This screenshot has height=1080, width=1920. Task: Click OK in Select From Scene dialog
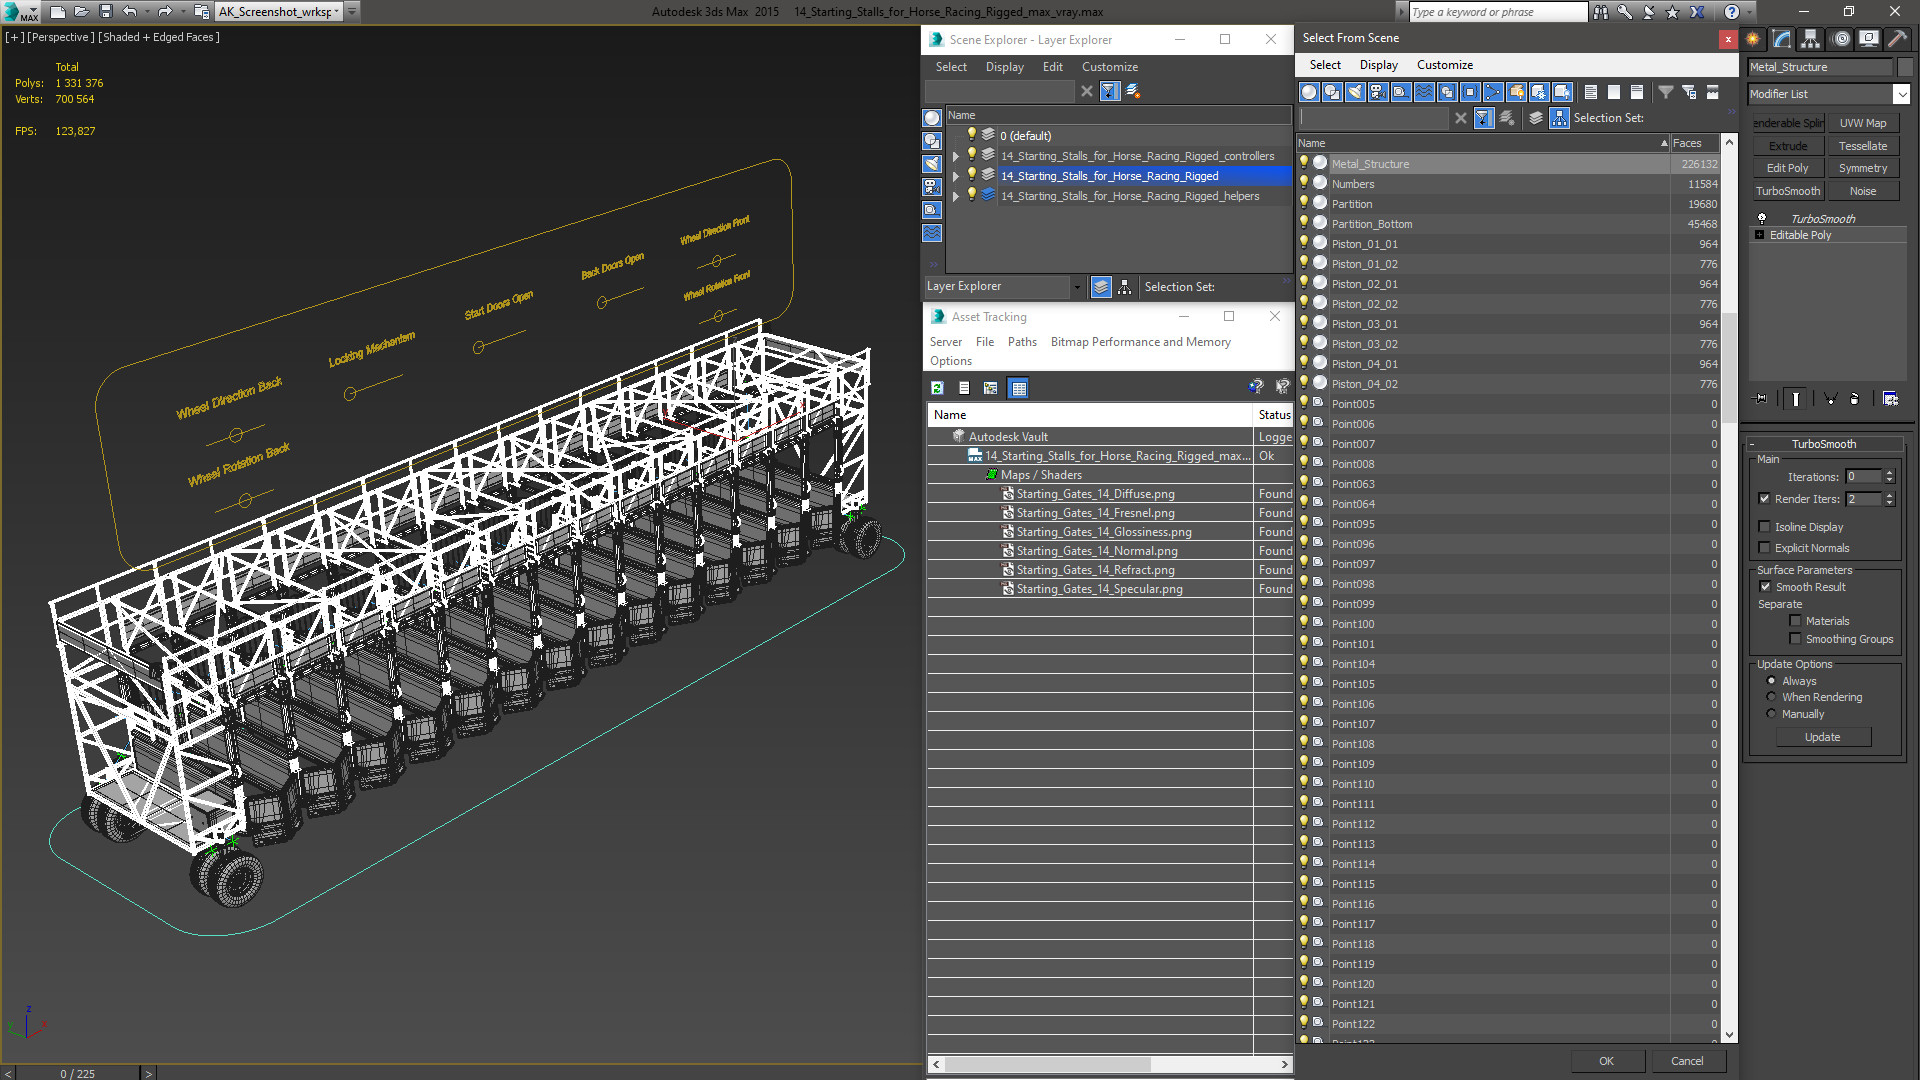pos(1606,1061)
